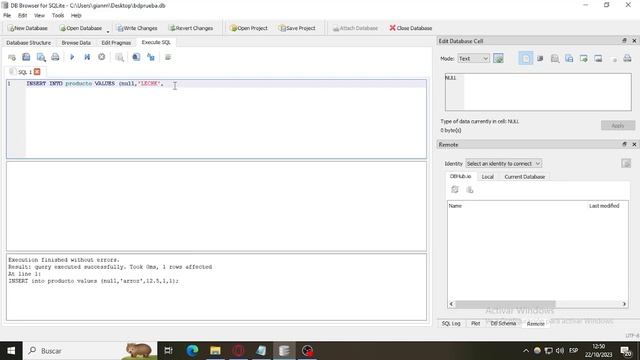Undock the Remote panel
This screenshot has width=640, height=360.
pos(624,144)
